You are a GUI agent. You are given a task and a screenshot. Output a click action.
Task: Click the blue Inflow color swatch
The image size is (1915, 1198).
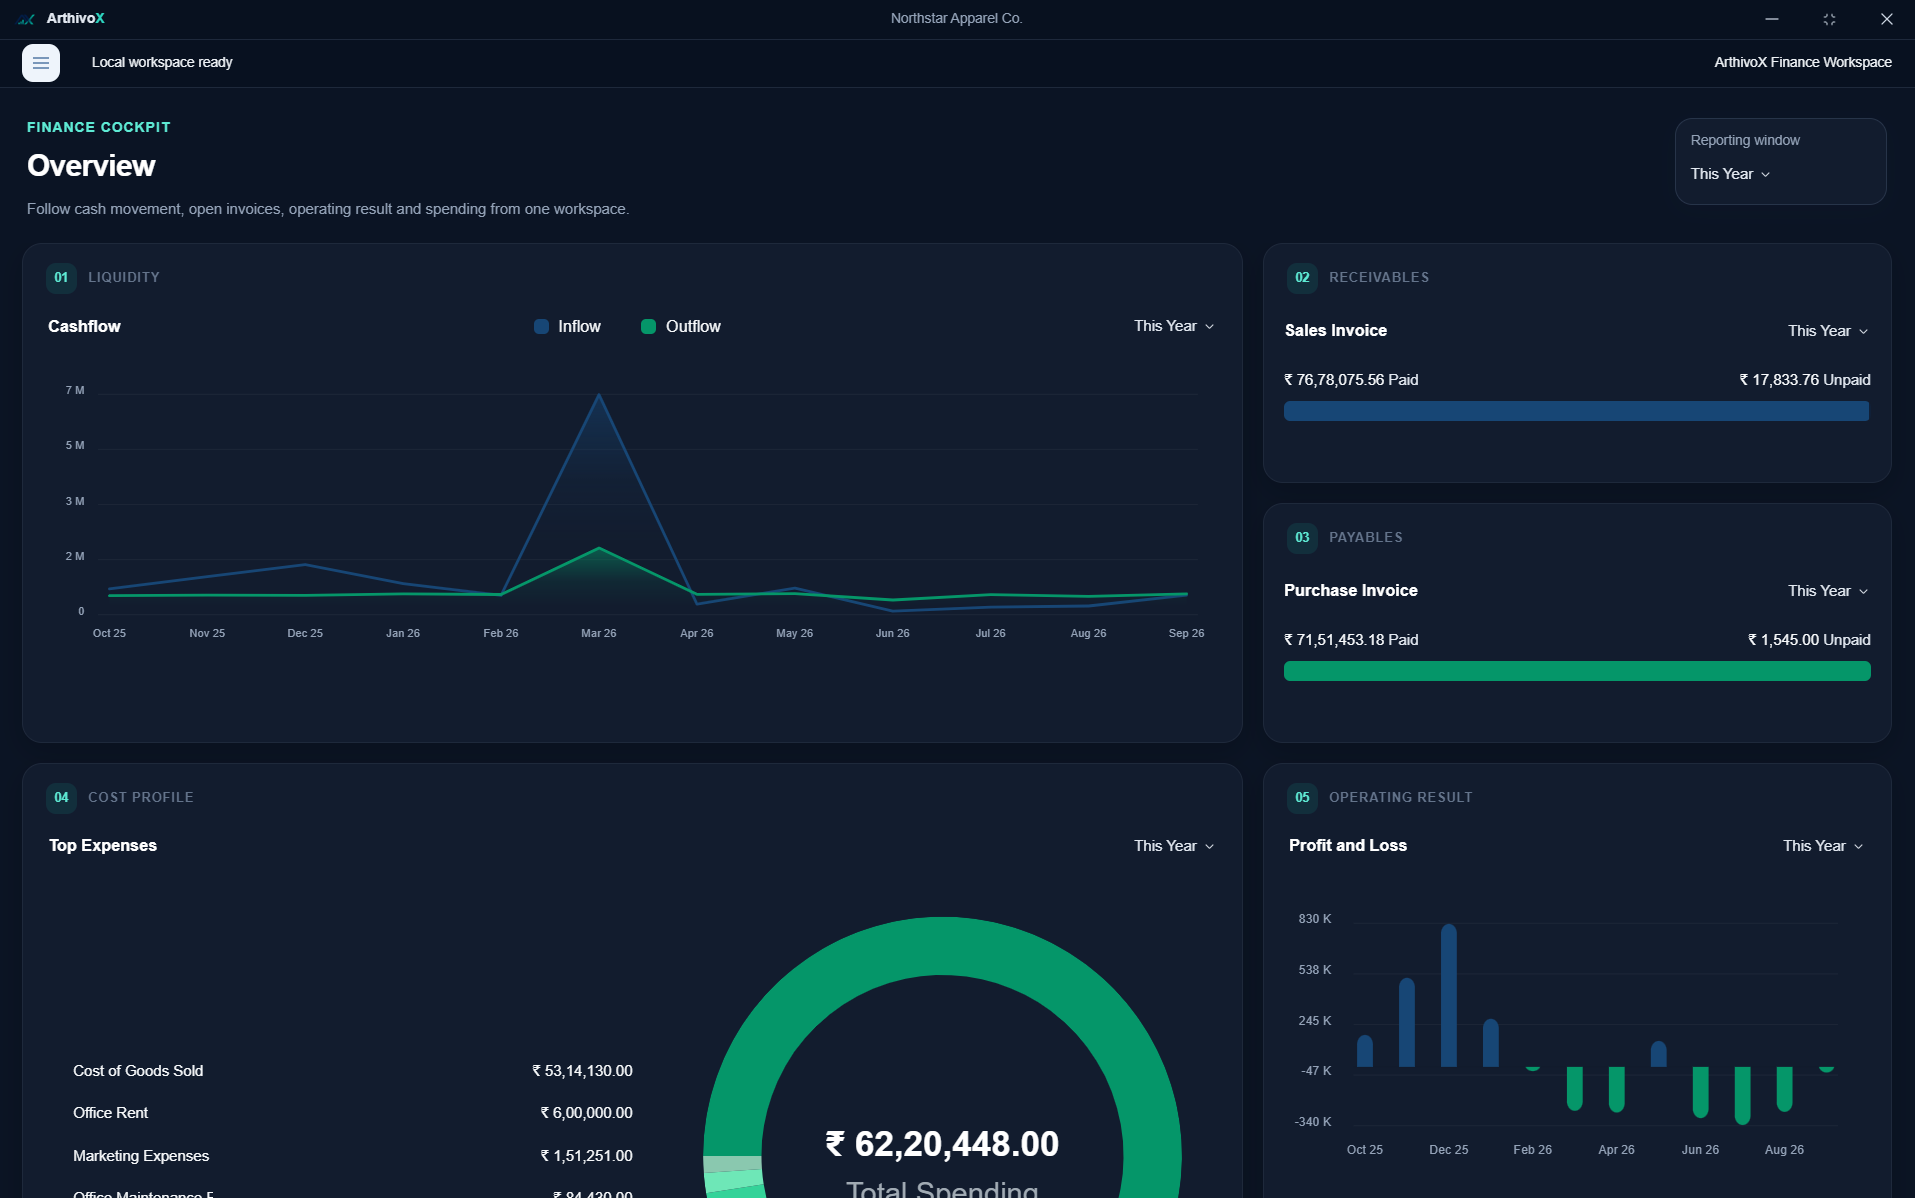(541, 327)
